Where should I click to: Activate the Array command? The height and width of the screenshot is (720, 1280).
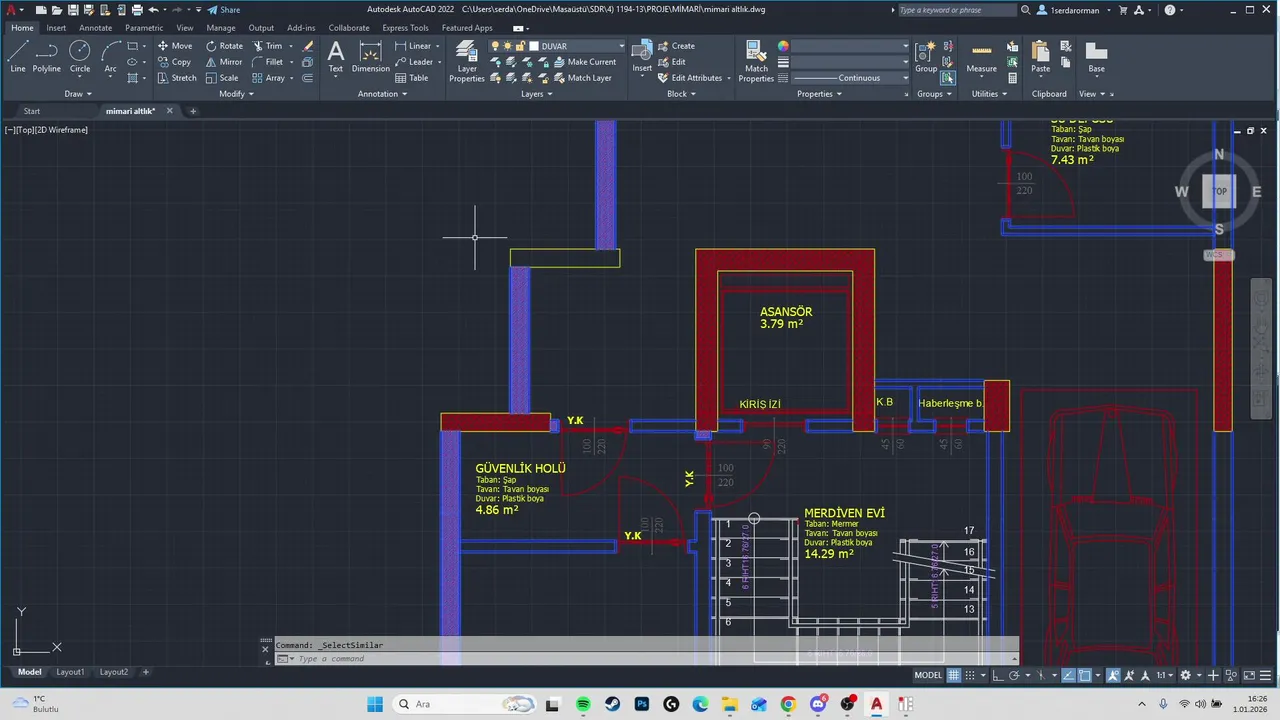click(x=269, y=78)
